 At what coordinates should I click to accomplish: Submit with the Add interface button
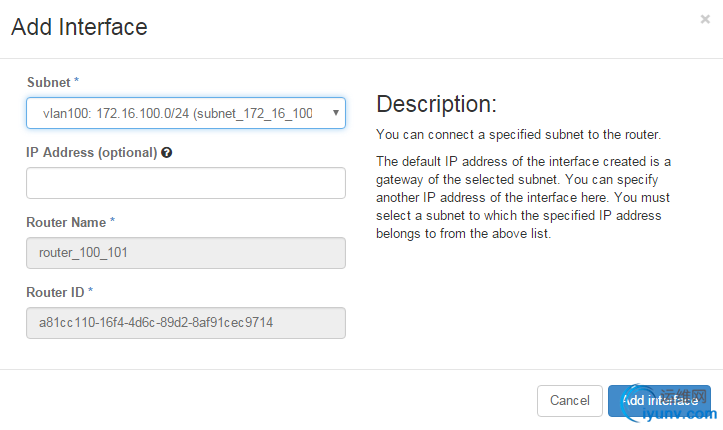(659, 400)
